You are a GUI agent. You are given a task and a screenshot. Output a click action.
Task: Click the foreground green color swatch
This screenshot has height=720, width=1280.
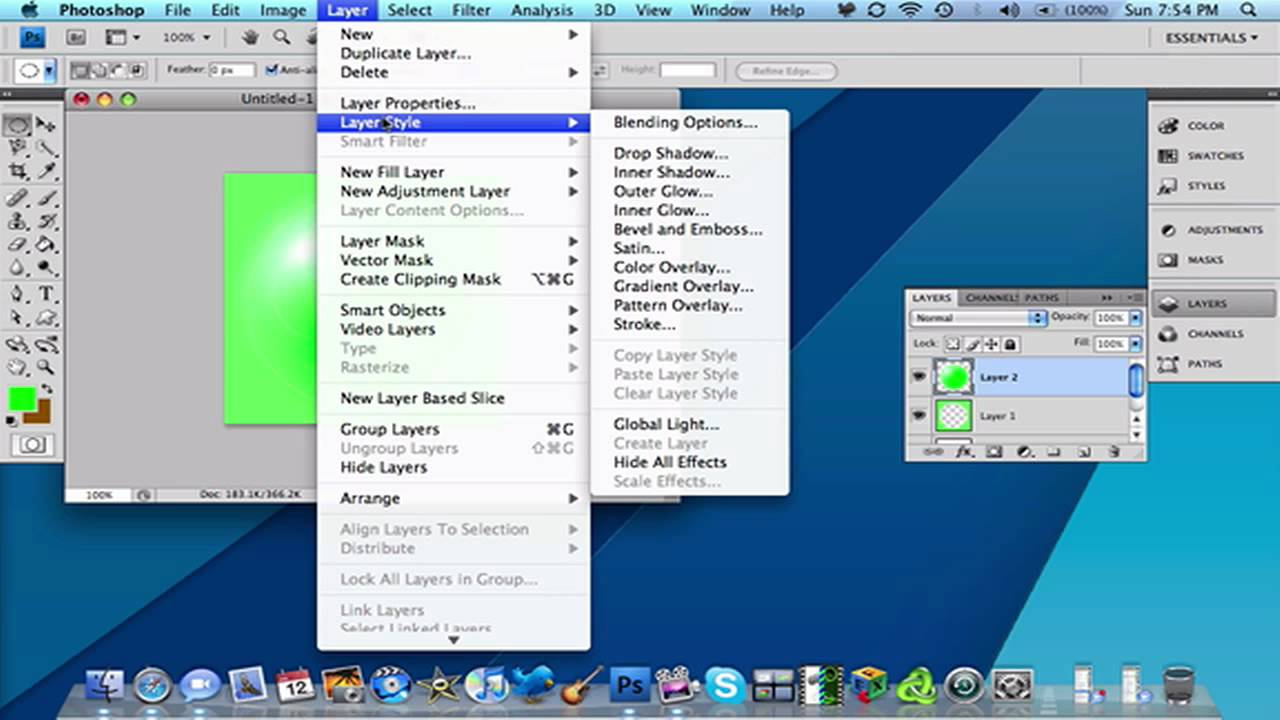click(x=20, y=399)
